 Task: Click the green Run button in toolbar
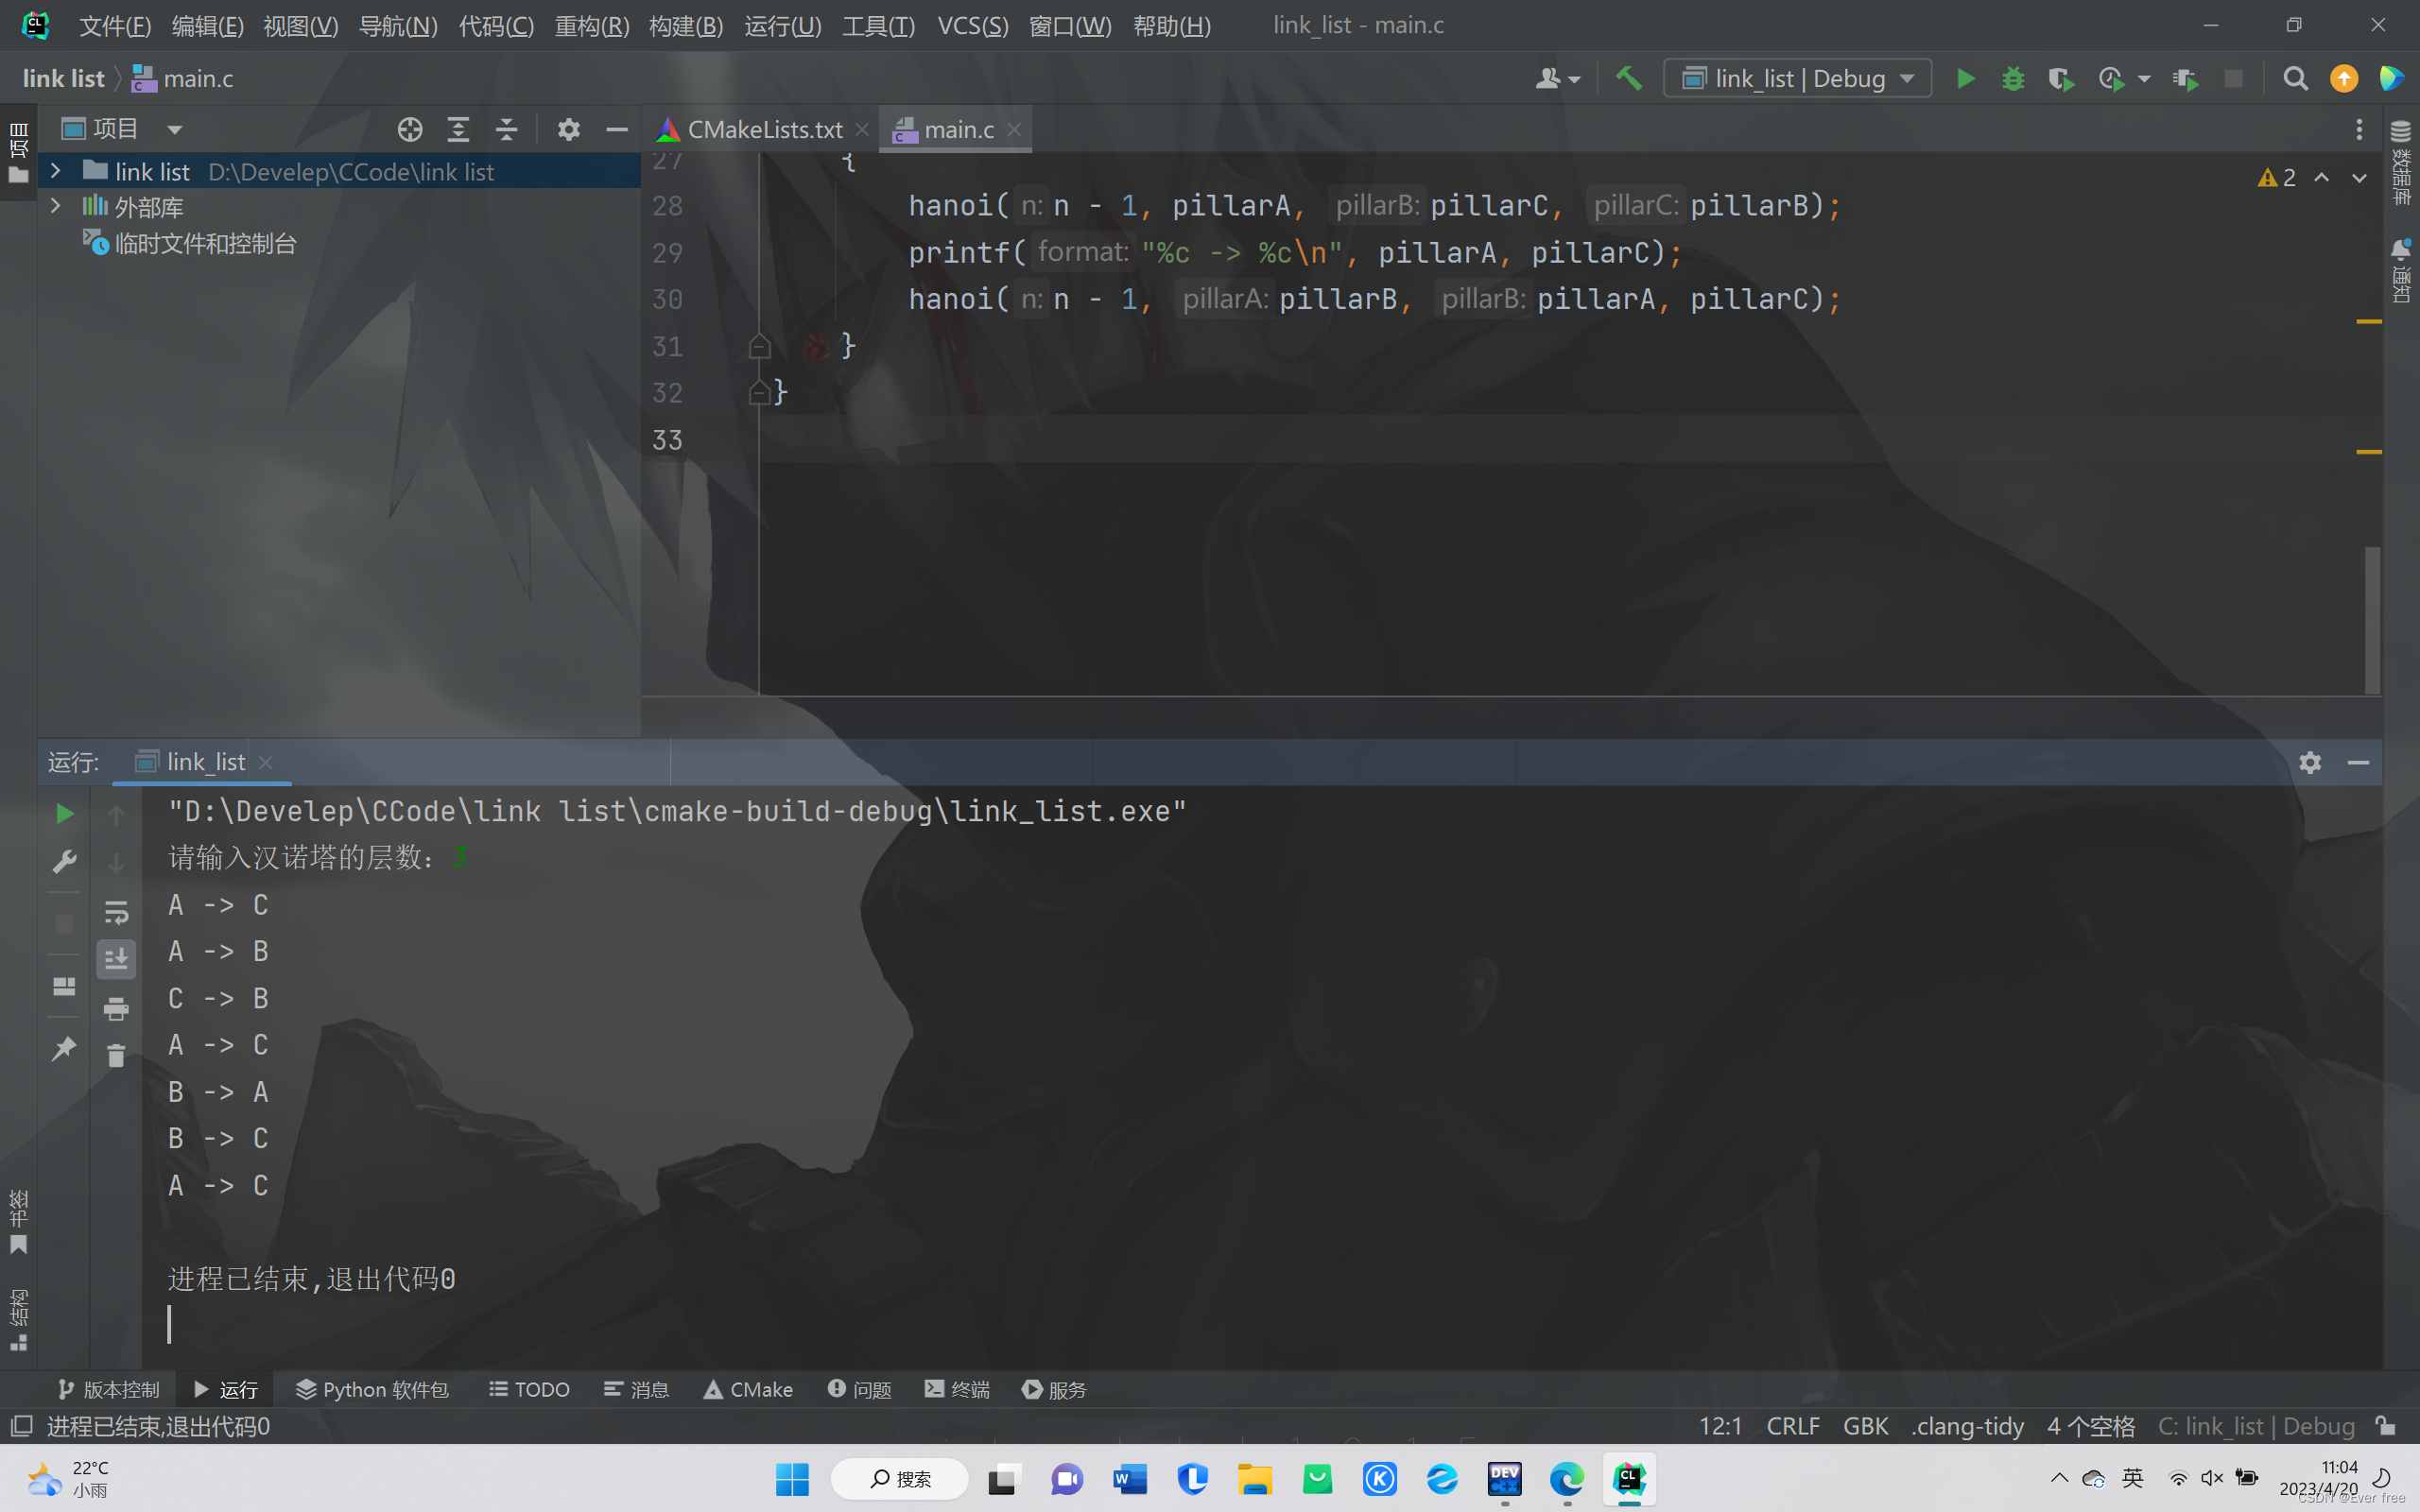click(x=1965, y=79)
